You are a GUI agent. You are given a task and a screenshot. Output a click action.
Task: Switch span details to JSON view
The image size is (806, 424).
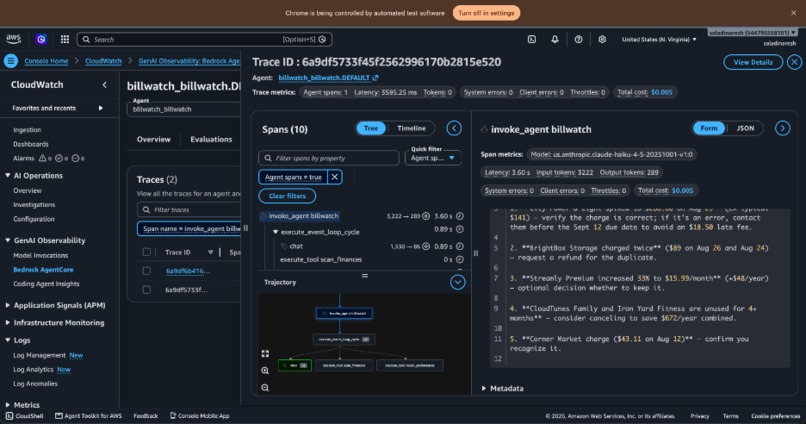(745, 128)
